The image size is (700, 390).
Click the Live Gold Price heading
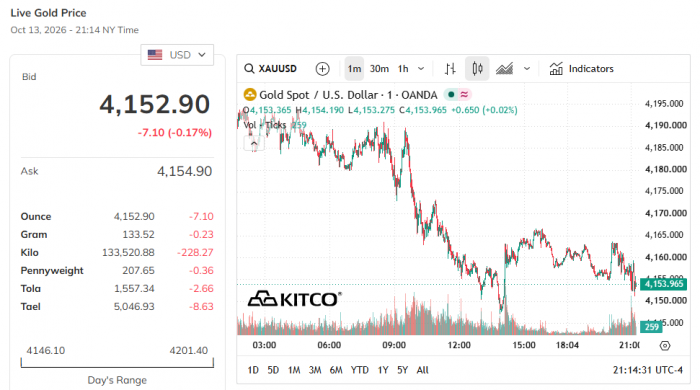coord(48,13)
